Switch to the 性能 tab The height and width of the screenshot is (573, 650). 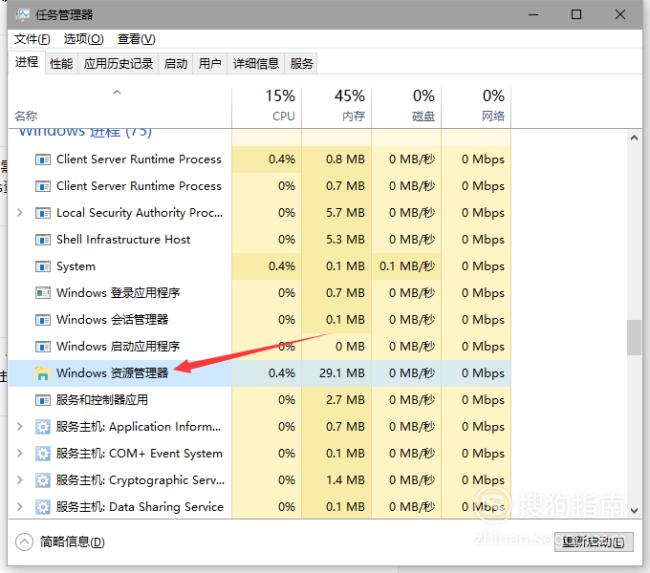tap(61, 63)
